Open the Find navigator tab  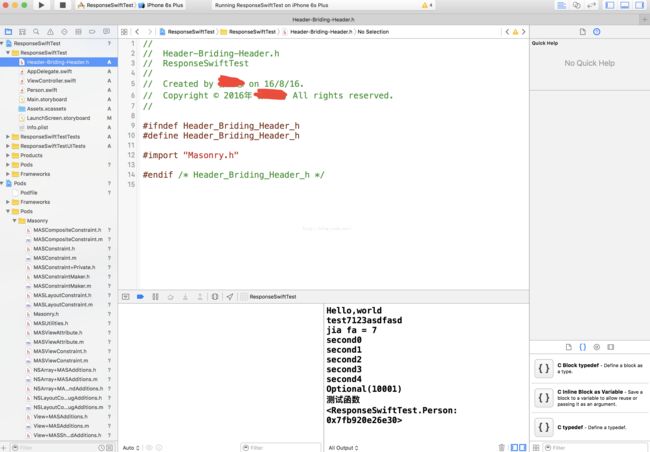pos(36,32)
